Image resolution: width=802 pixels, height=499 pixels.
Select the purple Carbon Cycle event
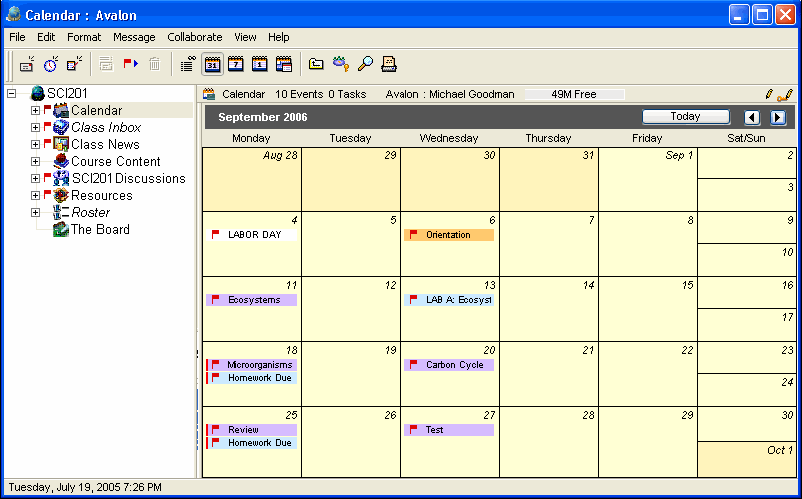(x=453, y=365)
